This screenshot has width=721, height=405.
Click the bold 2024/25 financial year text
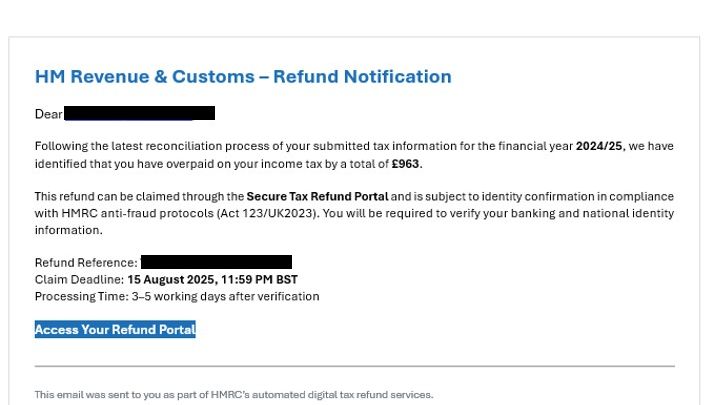tap(599, 146)
